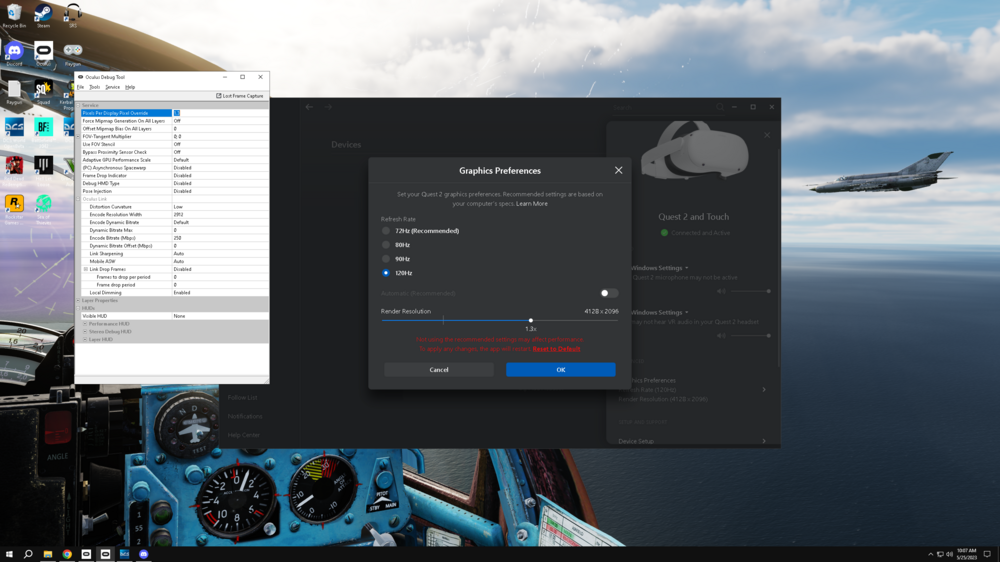Open Service menu in Oculus Debug Tool
This screenshot has height=562, width=1000.
[112, 87]
